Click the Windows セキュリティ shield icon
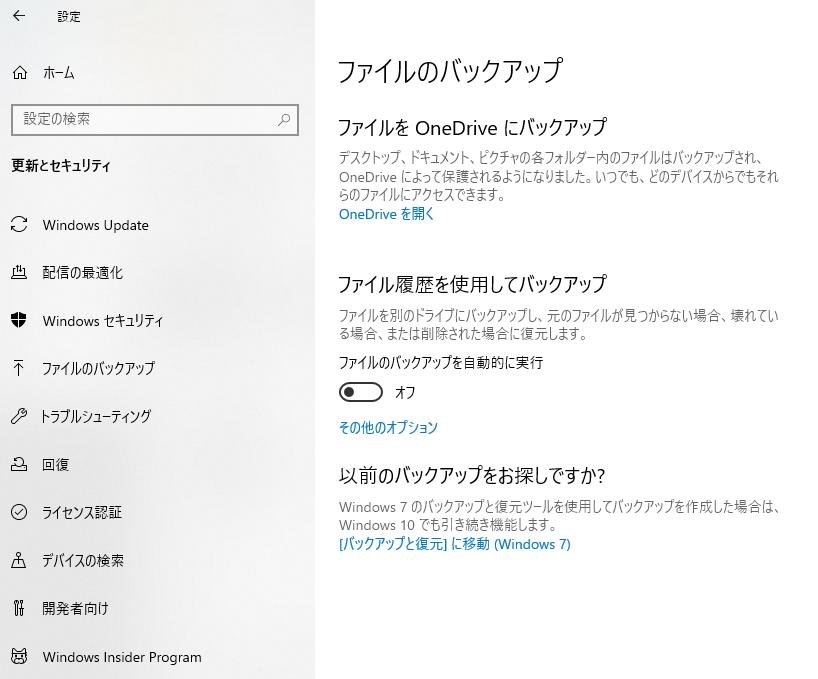Screen dimensions: 818x679 pyautogui.click(x=19, y=320)
